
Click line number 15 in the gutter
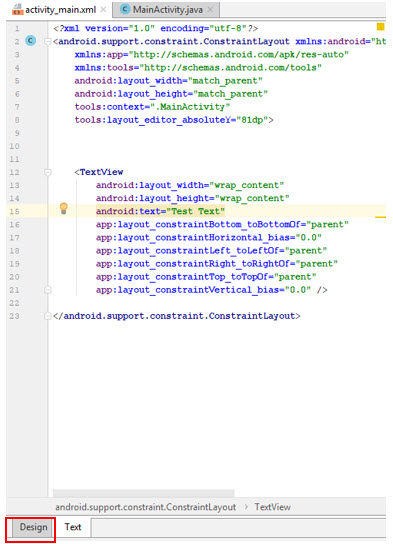pos(14,211)
